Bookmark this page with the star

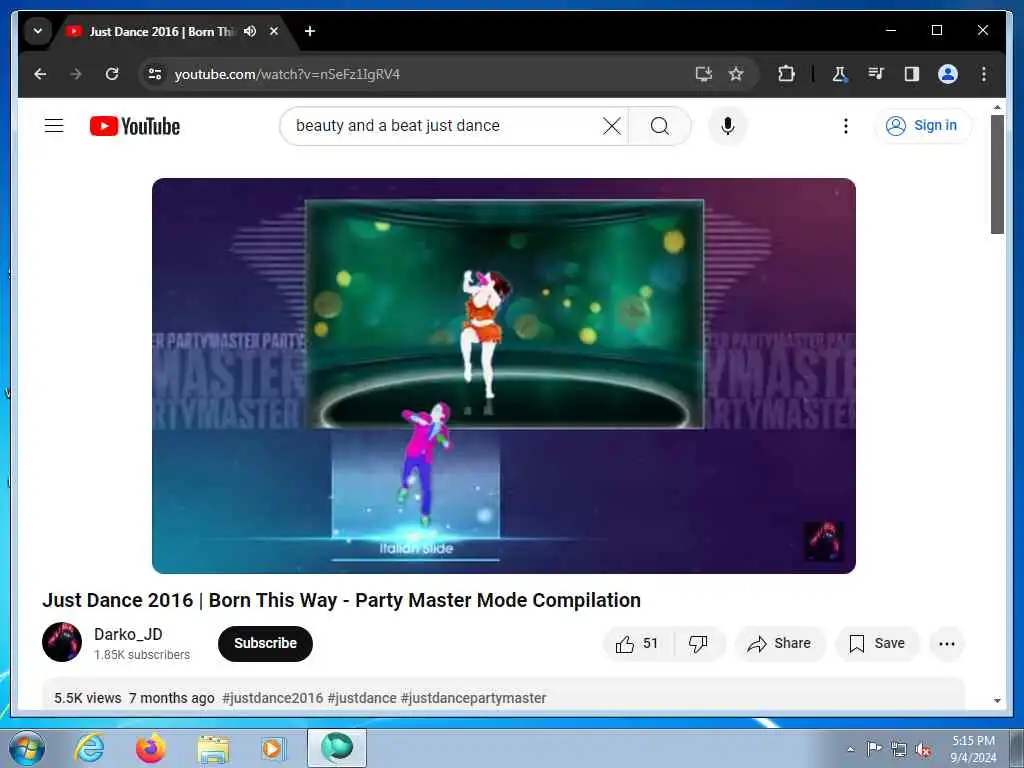[736, 74]
